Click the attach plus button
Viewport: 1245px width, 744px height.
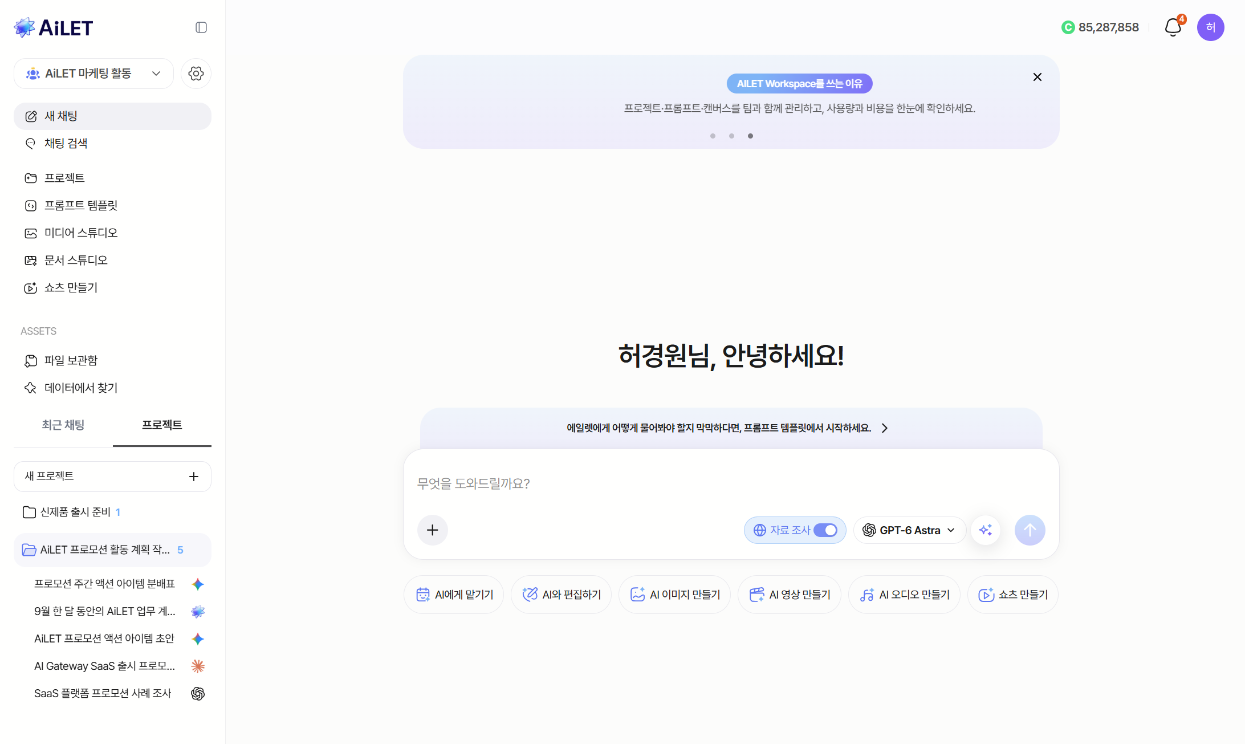(432, 530)
